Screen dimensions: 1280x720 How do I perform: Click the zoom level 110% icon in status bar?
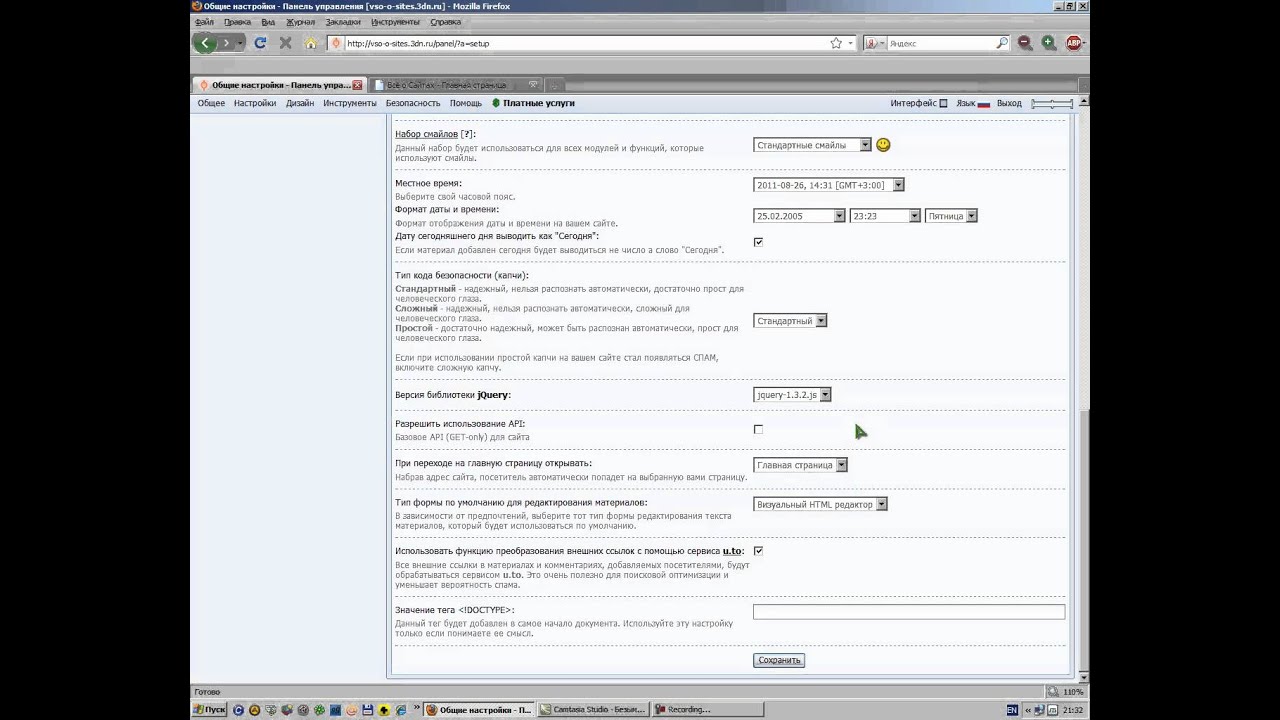coord(1053,691)
